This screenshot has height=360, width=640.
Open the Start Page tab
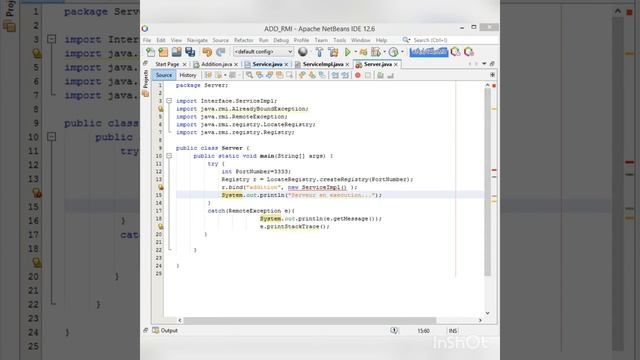click(167, 64)
